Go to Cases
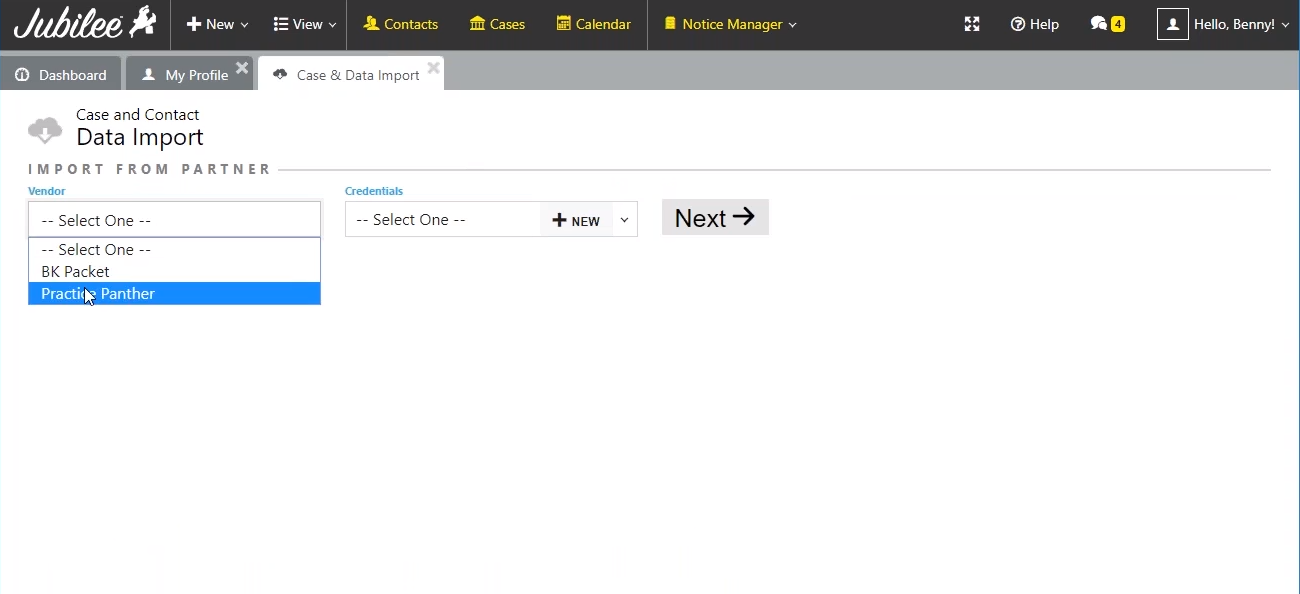The image size is (1300, 594). [x=497, y=24]
